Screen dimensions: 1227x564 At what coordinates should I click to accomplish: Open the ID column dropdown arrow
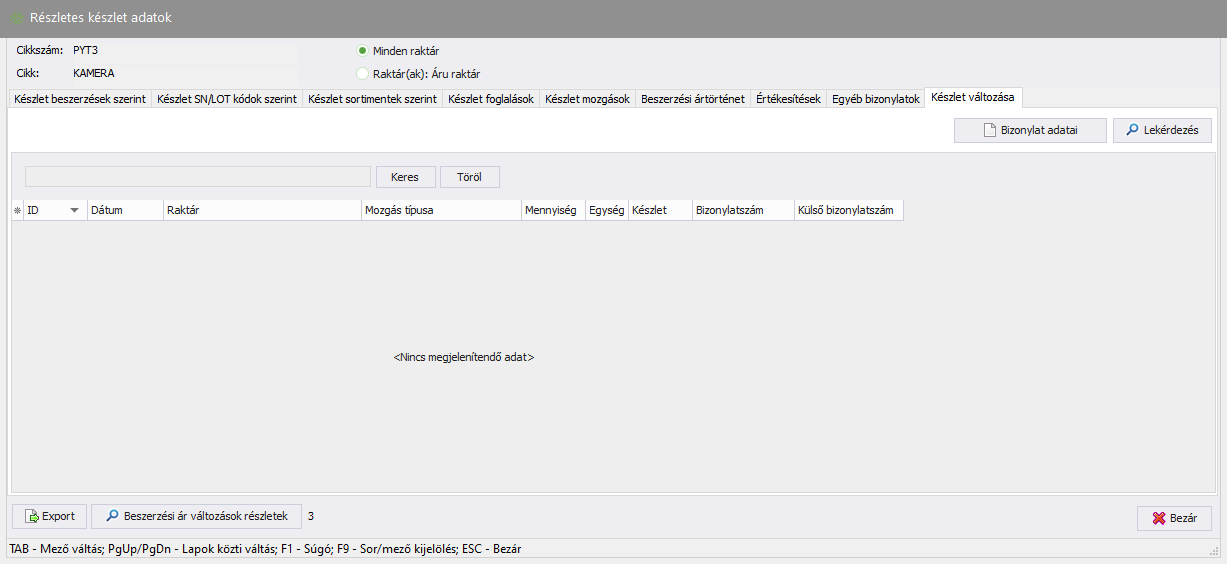(x=74, y=211)
